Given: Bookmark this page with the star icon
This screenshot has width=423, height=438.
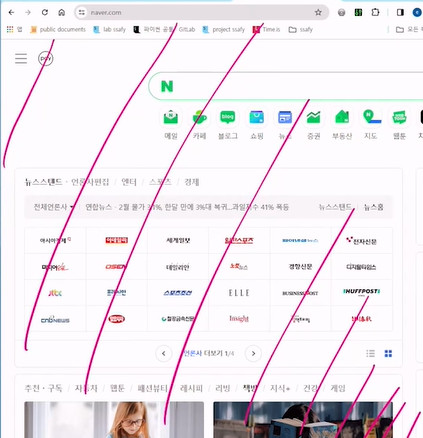Looking at the screenshot, I should [318, 13].
